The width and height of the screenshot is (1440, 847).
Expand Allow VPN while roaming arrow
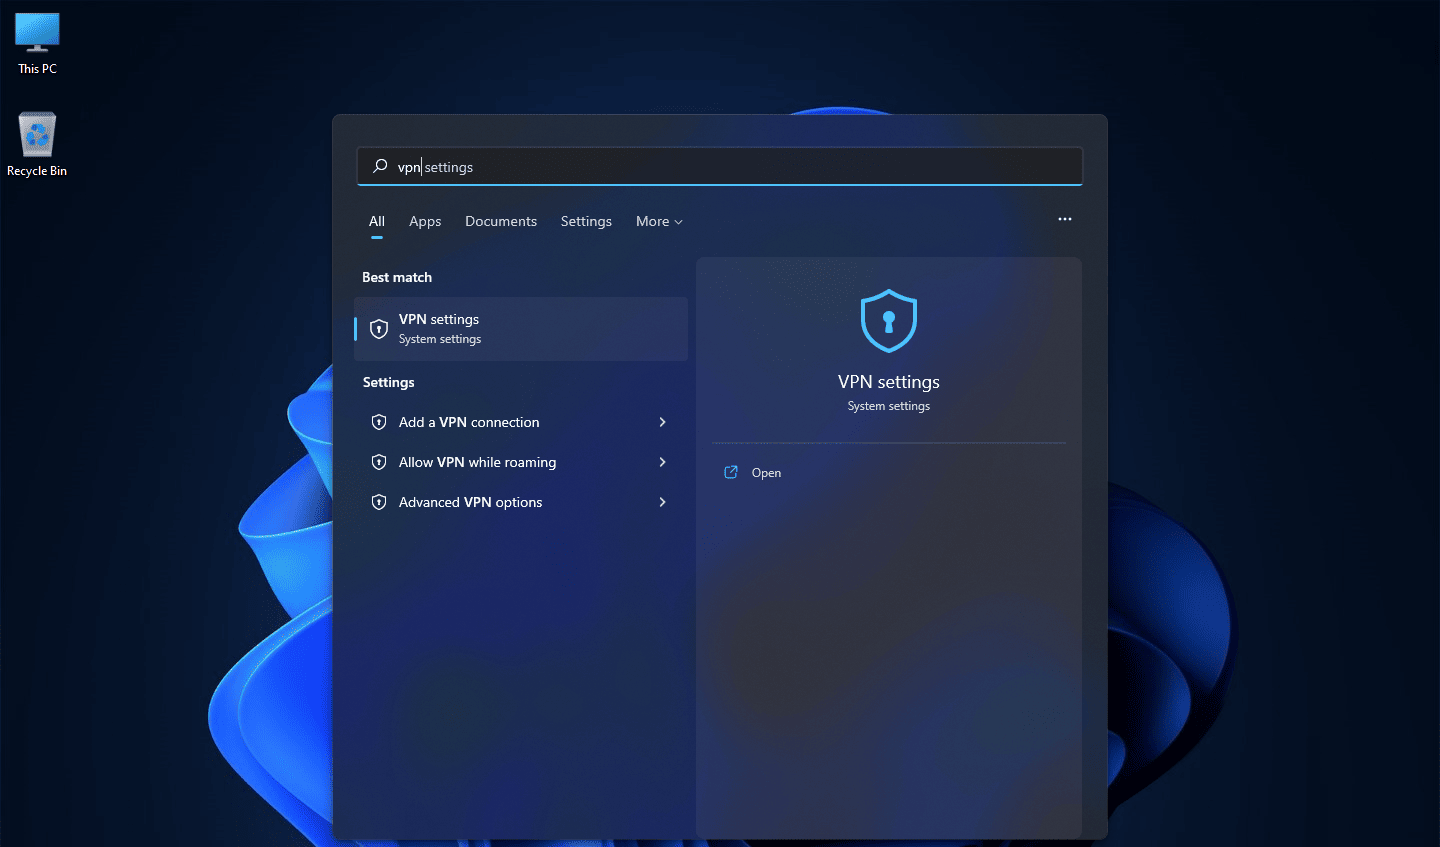point(662,462)
